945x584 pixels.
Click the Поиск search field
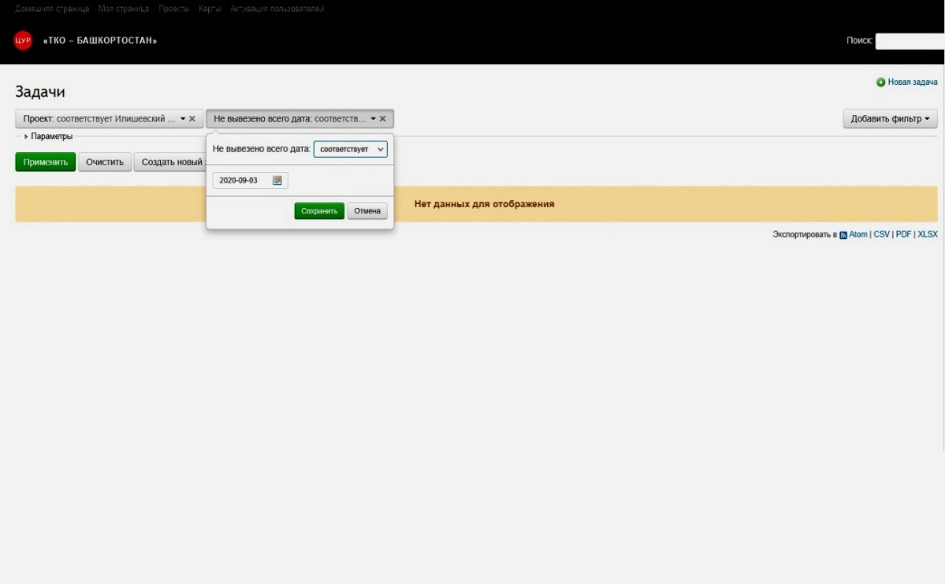click(909, 41)
